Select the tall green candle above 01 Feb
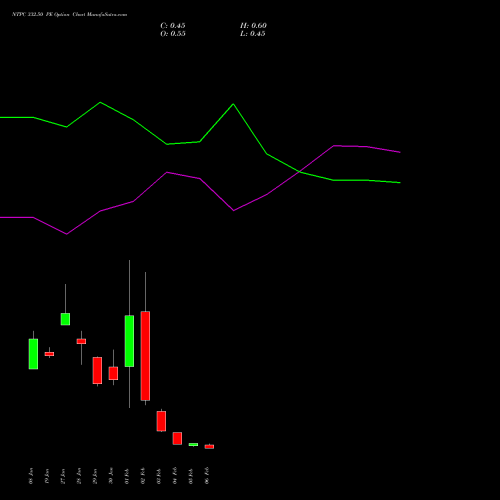Image resolution: width=500 pixels, height=500 pixels. pyautogui.click(x=129, y=341)
